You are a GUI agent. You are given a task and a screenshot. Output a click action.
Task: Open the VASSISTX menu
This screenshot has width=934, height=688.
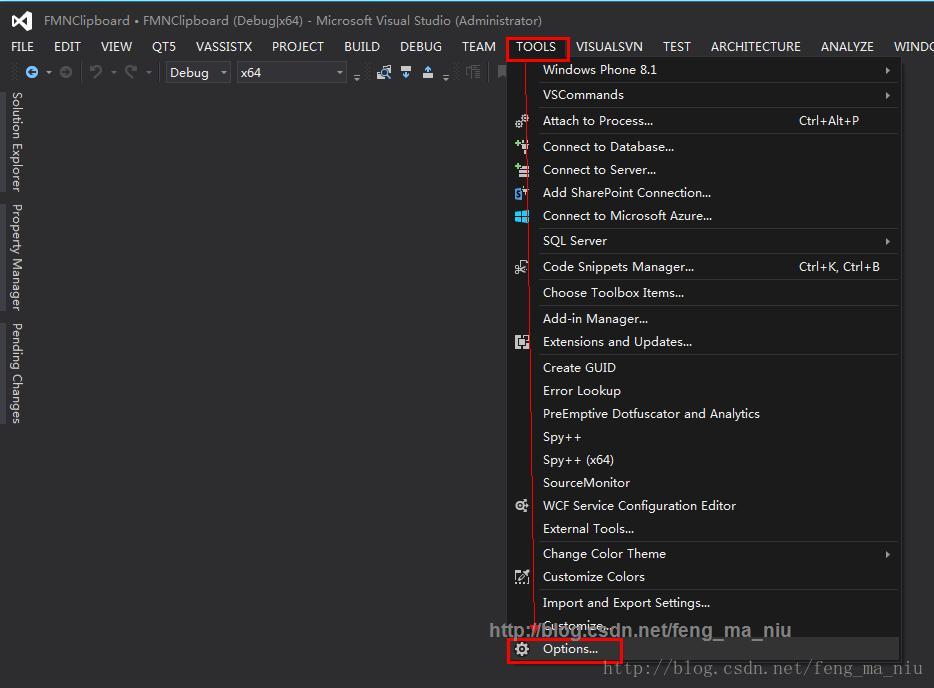pyautogui.click(x=224, y=46)
